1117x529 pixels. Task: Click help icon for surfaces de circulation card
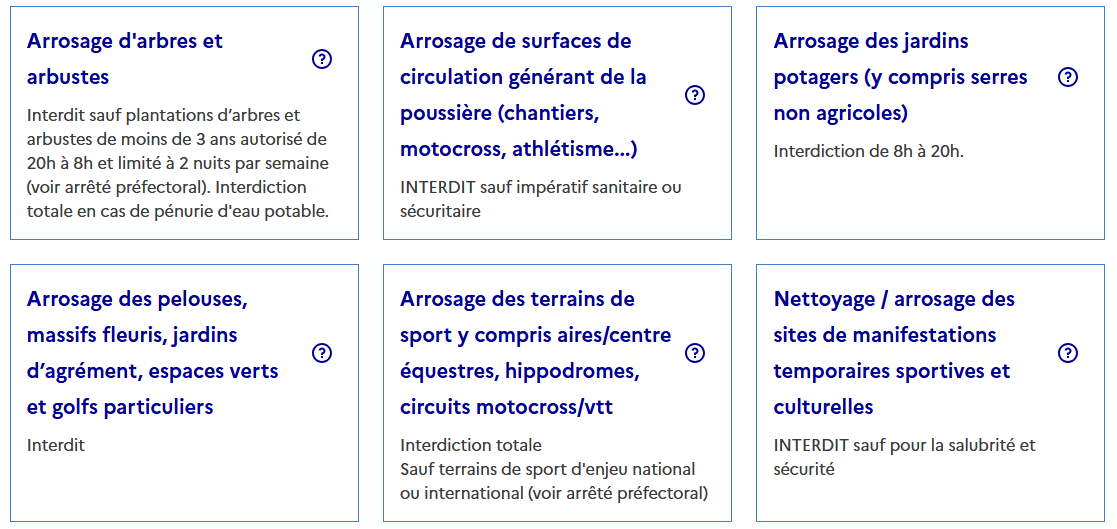695,95
